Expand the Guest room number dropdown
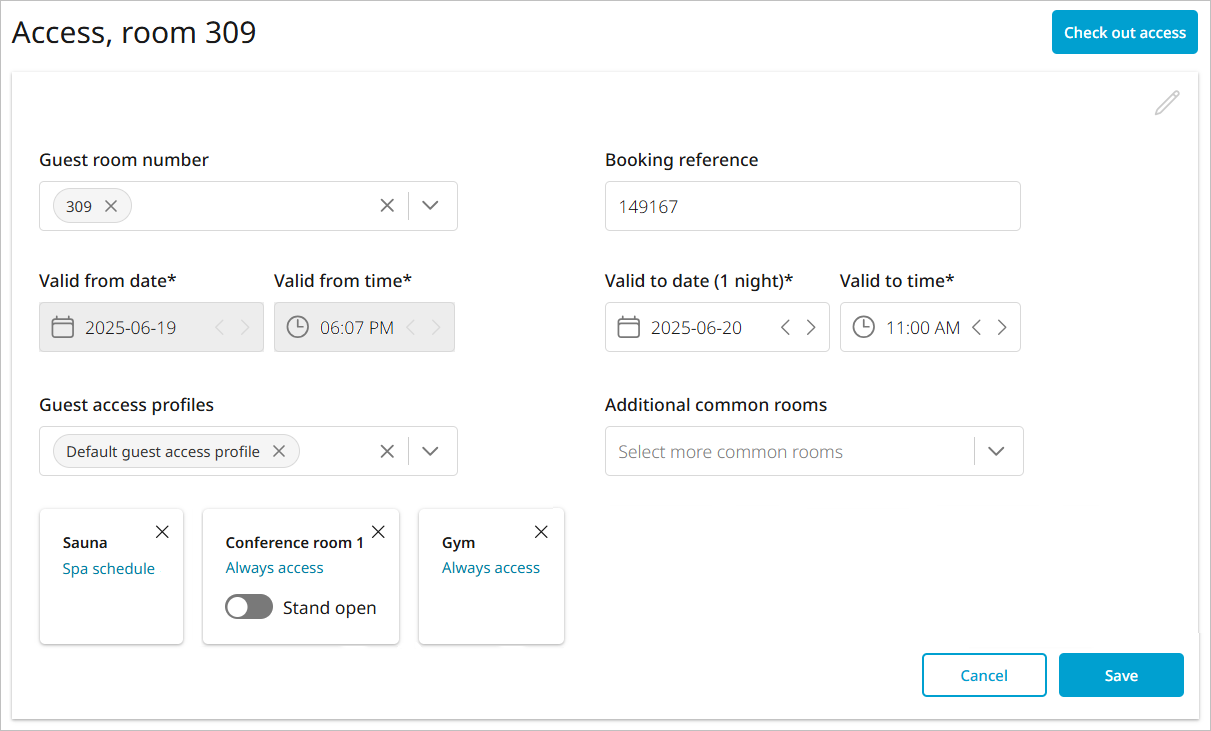Image resolution: width=1211 pixels, height=731 pixels. [431, 206]
